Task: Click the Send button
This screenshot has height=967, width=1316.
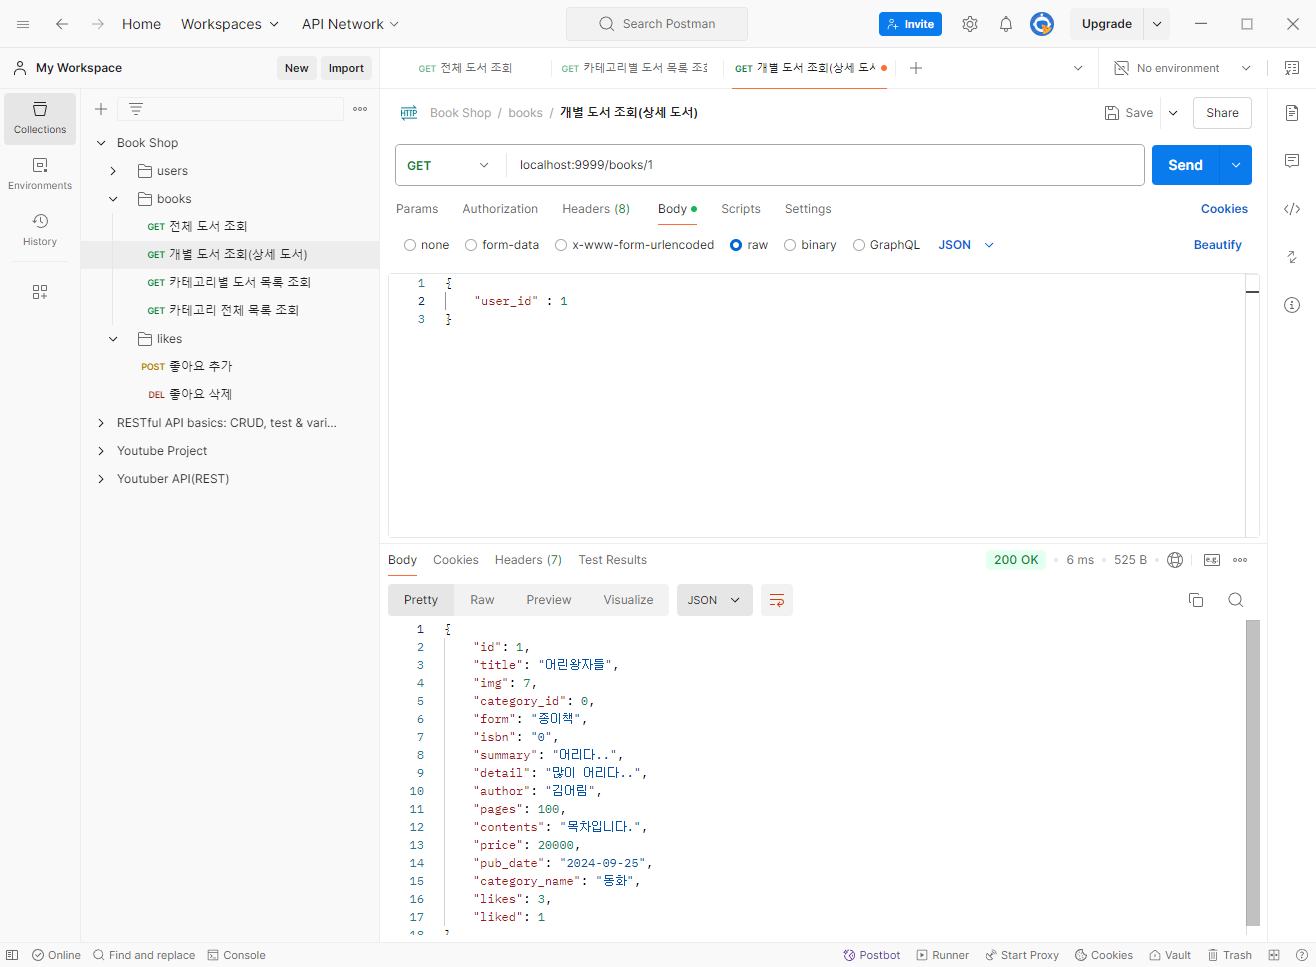Action: click(x=1186, y=165)
